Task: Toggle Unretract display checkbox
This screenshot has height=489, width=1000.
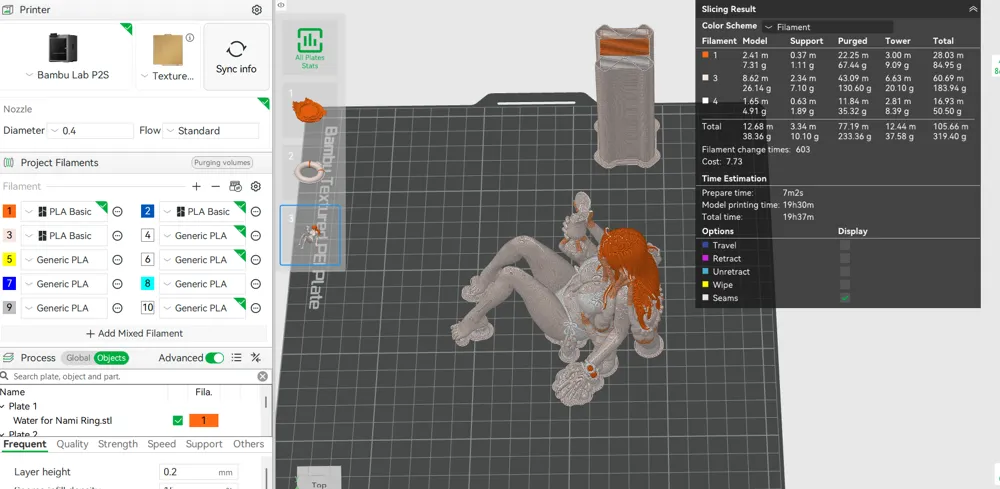Action: click(x=844, y=272)
